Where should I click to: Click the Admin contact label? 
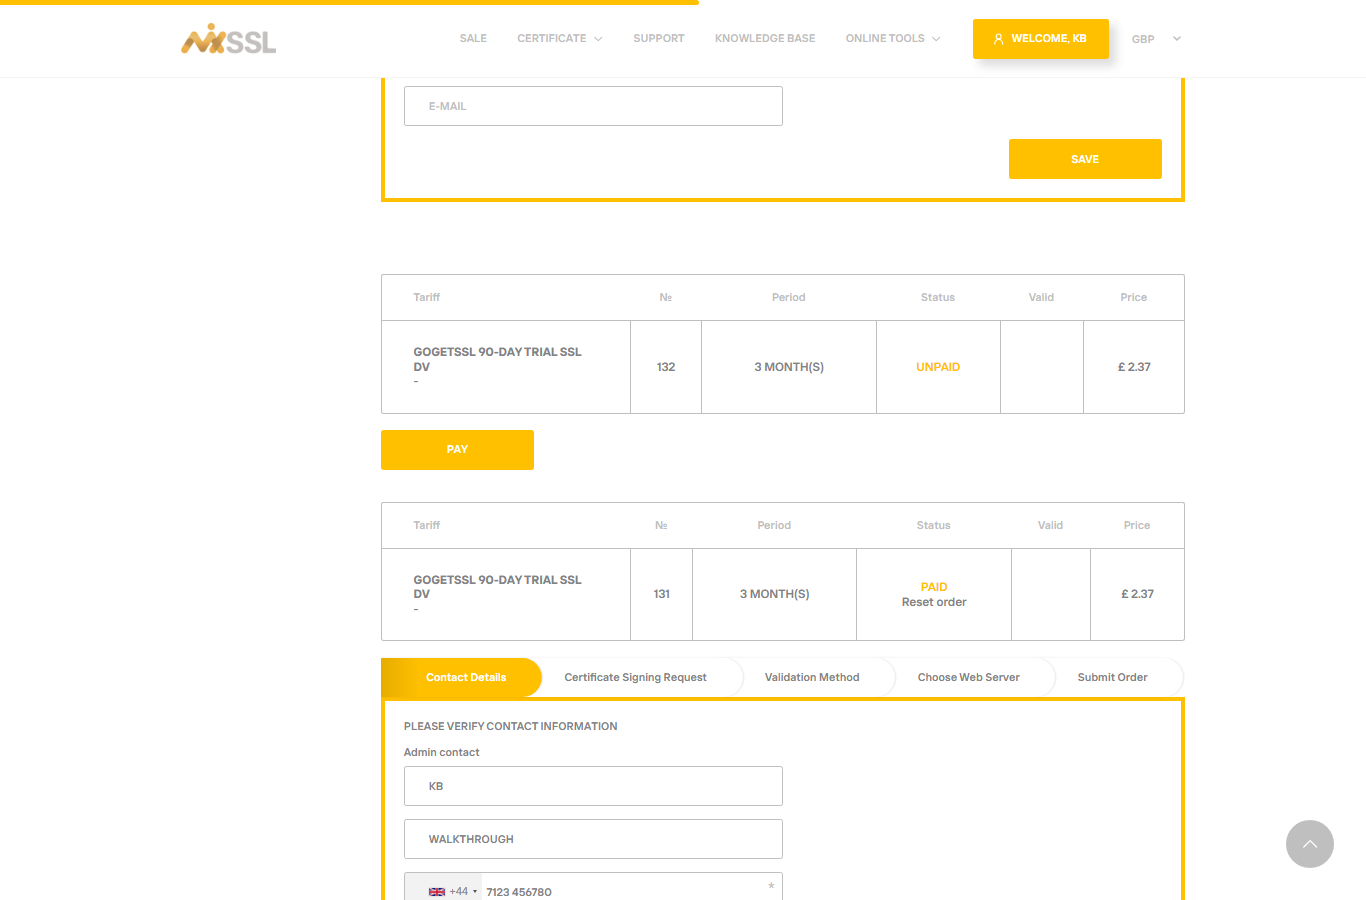[x=441, y=752]
